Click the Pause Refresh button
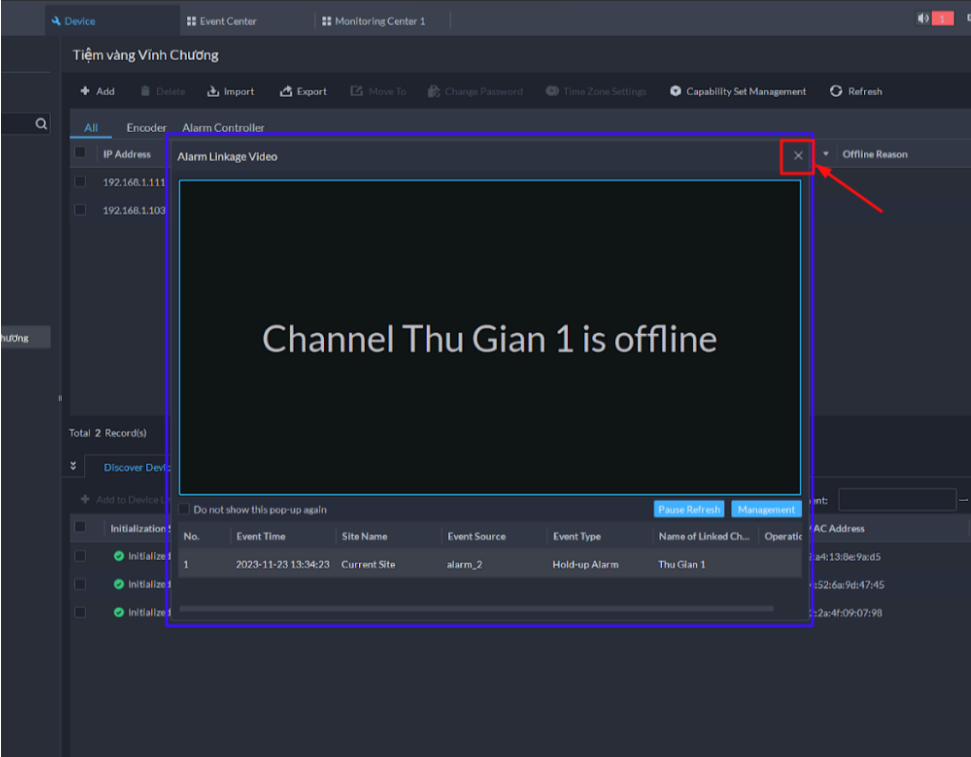971x757 pixels. click(x=689, y=509)
